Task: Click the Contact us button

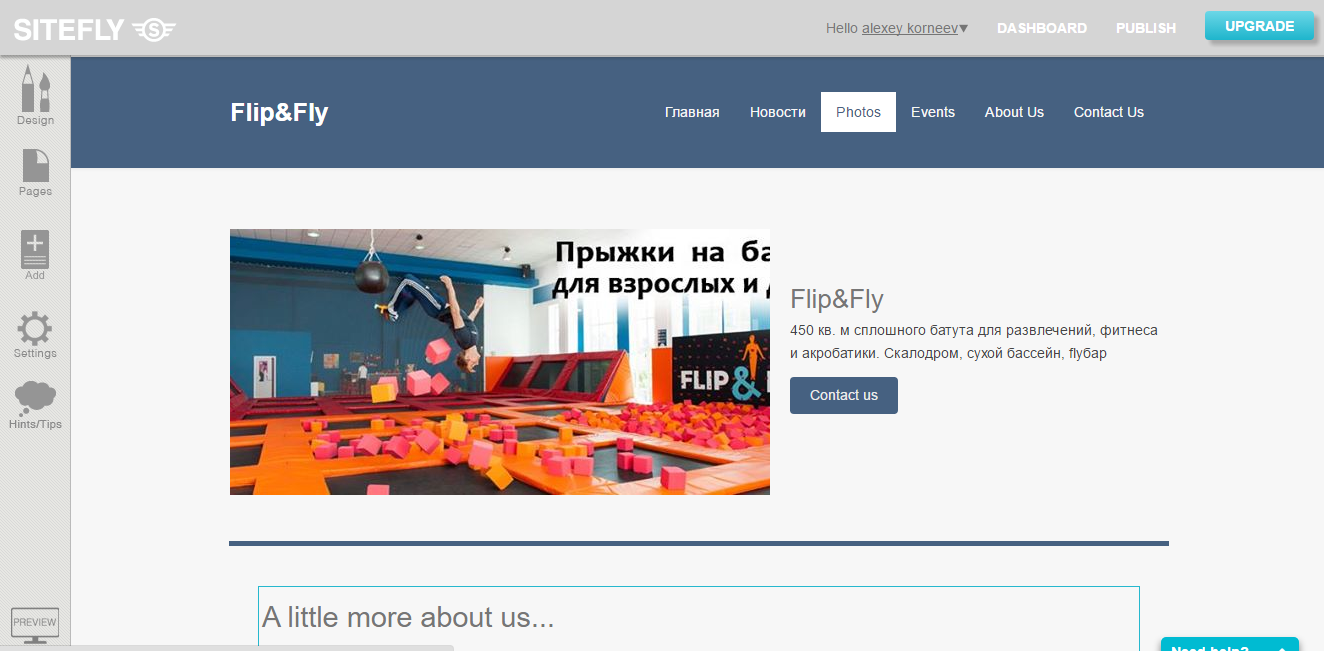Action: 844,395
